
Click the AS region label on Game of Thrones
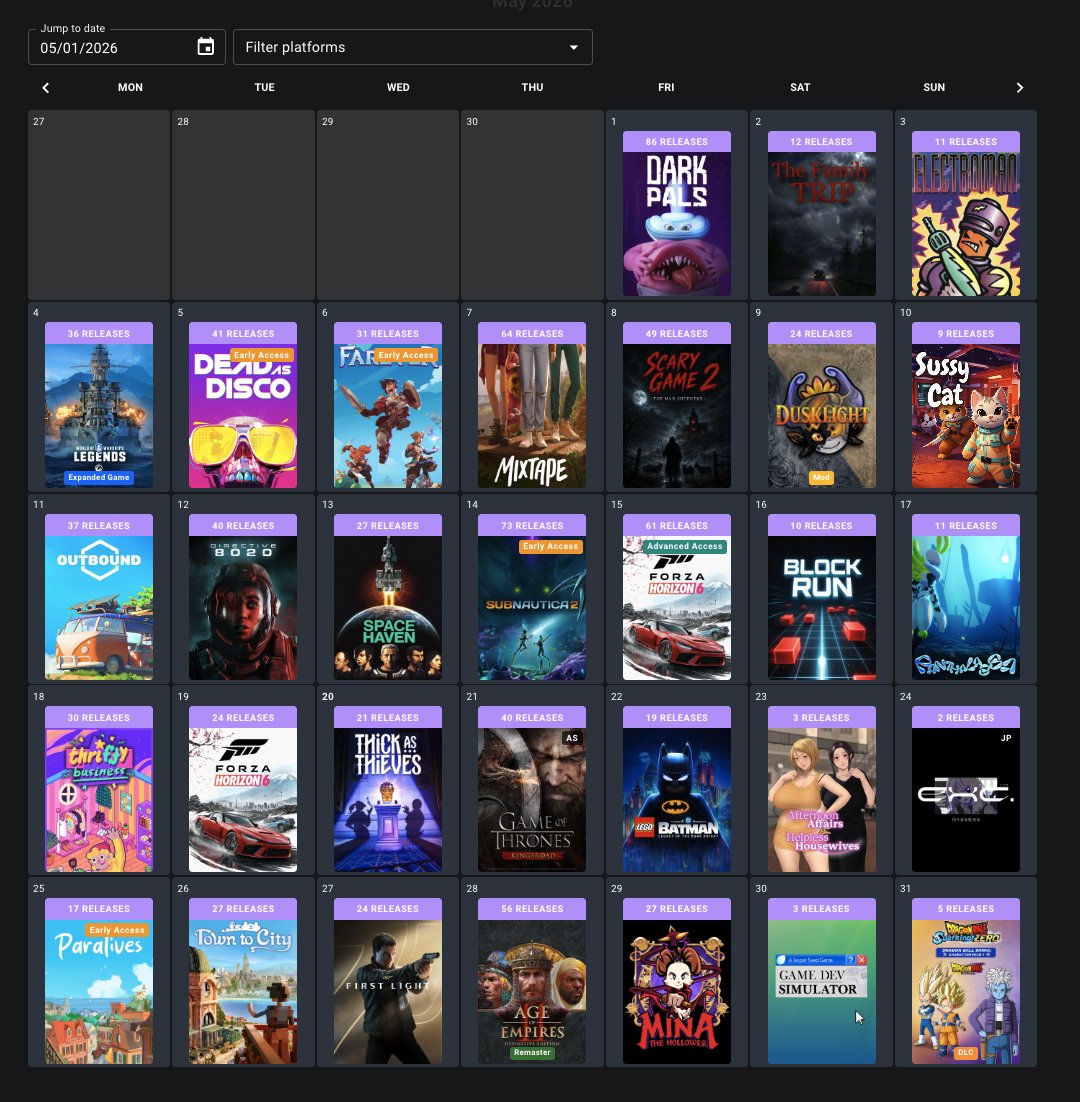pyautogui.click(x=572, y=738)
